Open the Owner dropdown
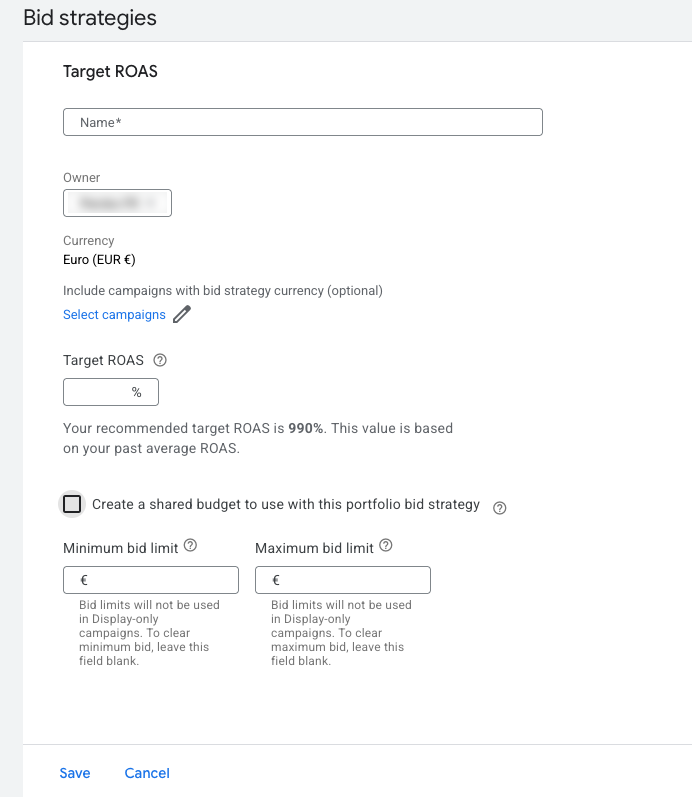 point(117,203)
